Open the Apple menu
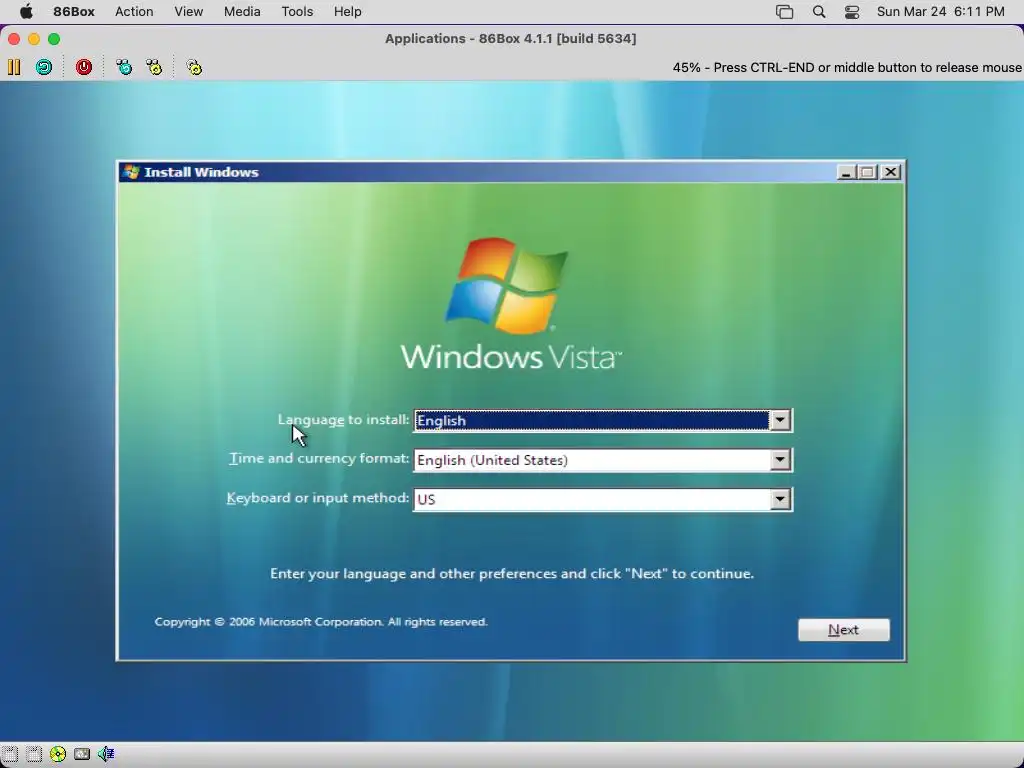Viewport: 1024px width, 768px height. click(x=26, y=12)
